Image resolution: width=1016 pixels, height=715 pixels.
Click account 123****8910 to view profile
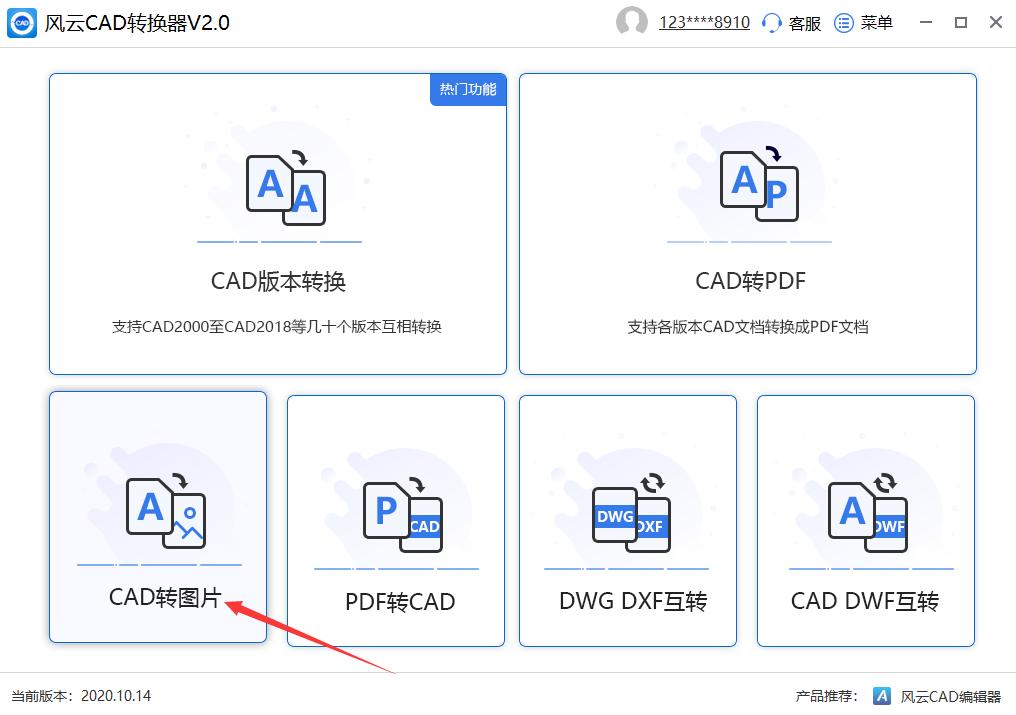click(x=703, y=22)
